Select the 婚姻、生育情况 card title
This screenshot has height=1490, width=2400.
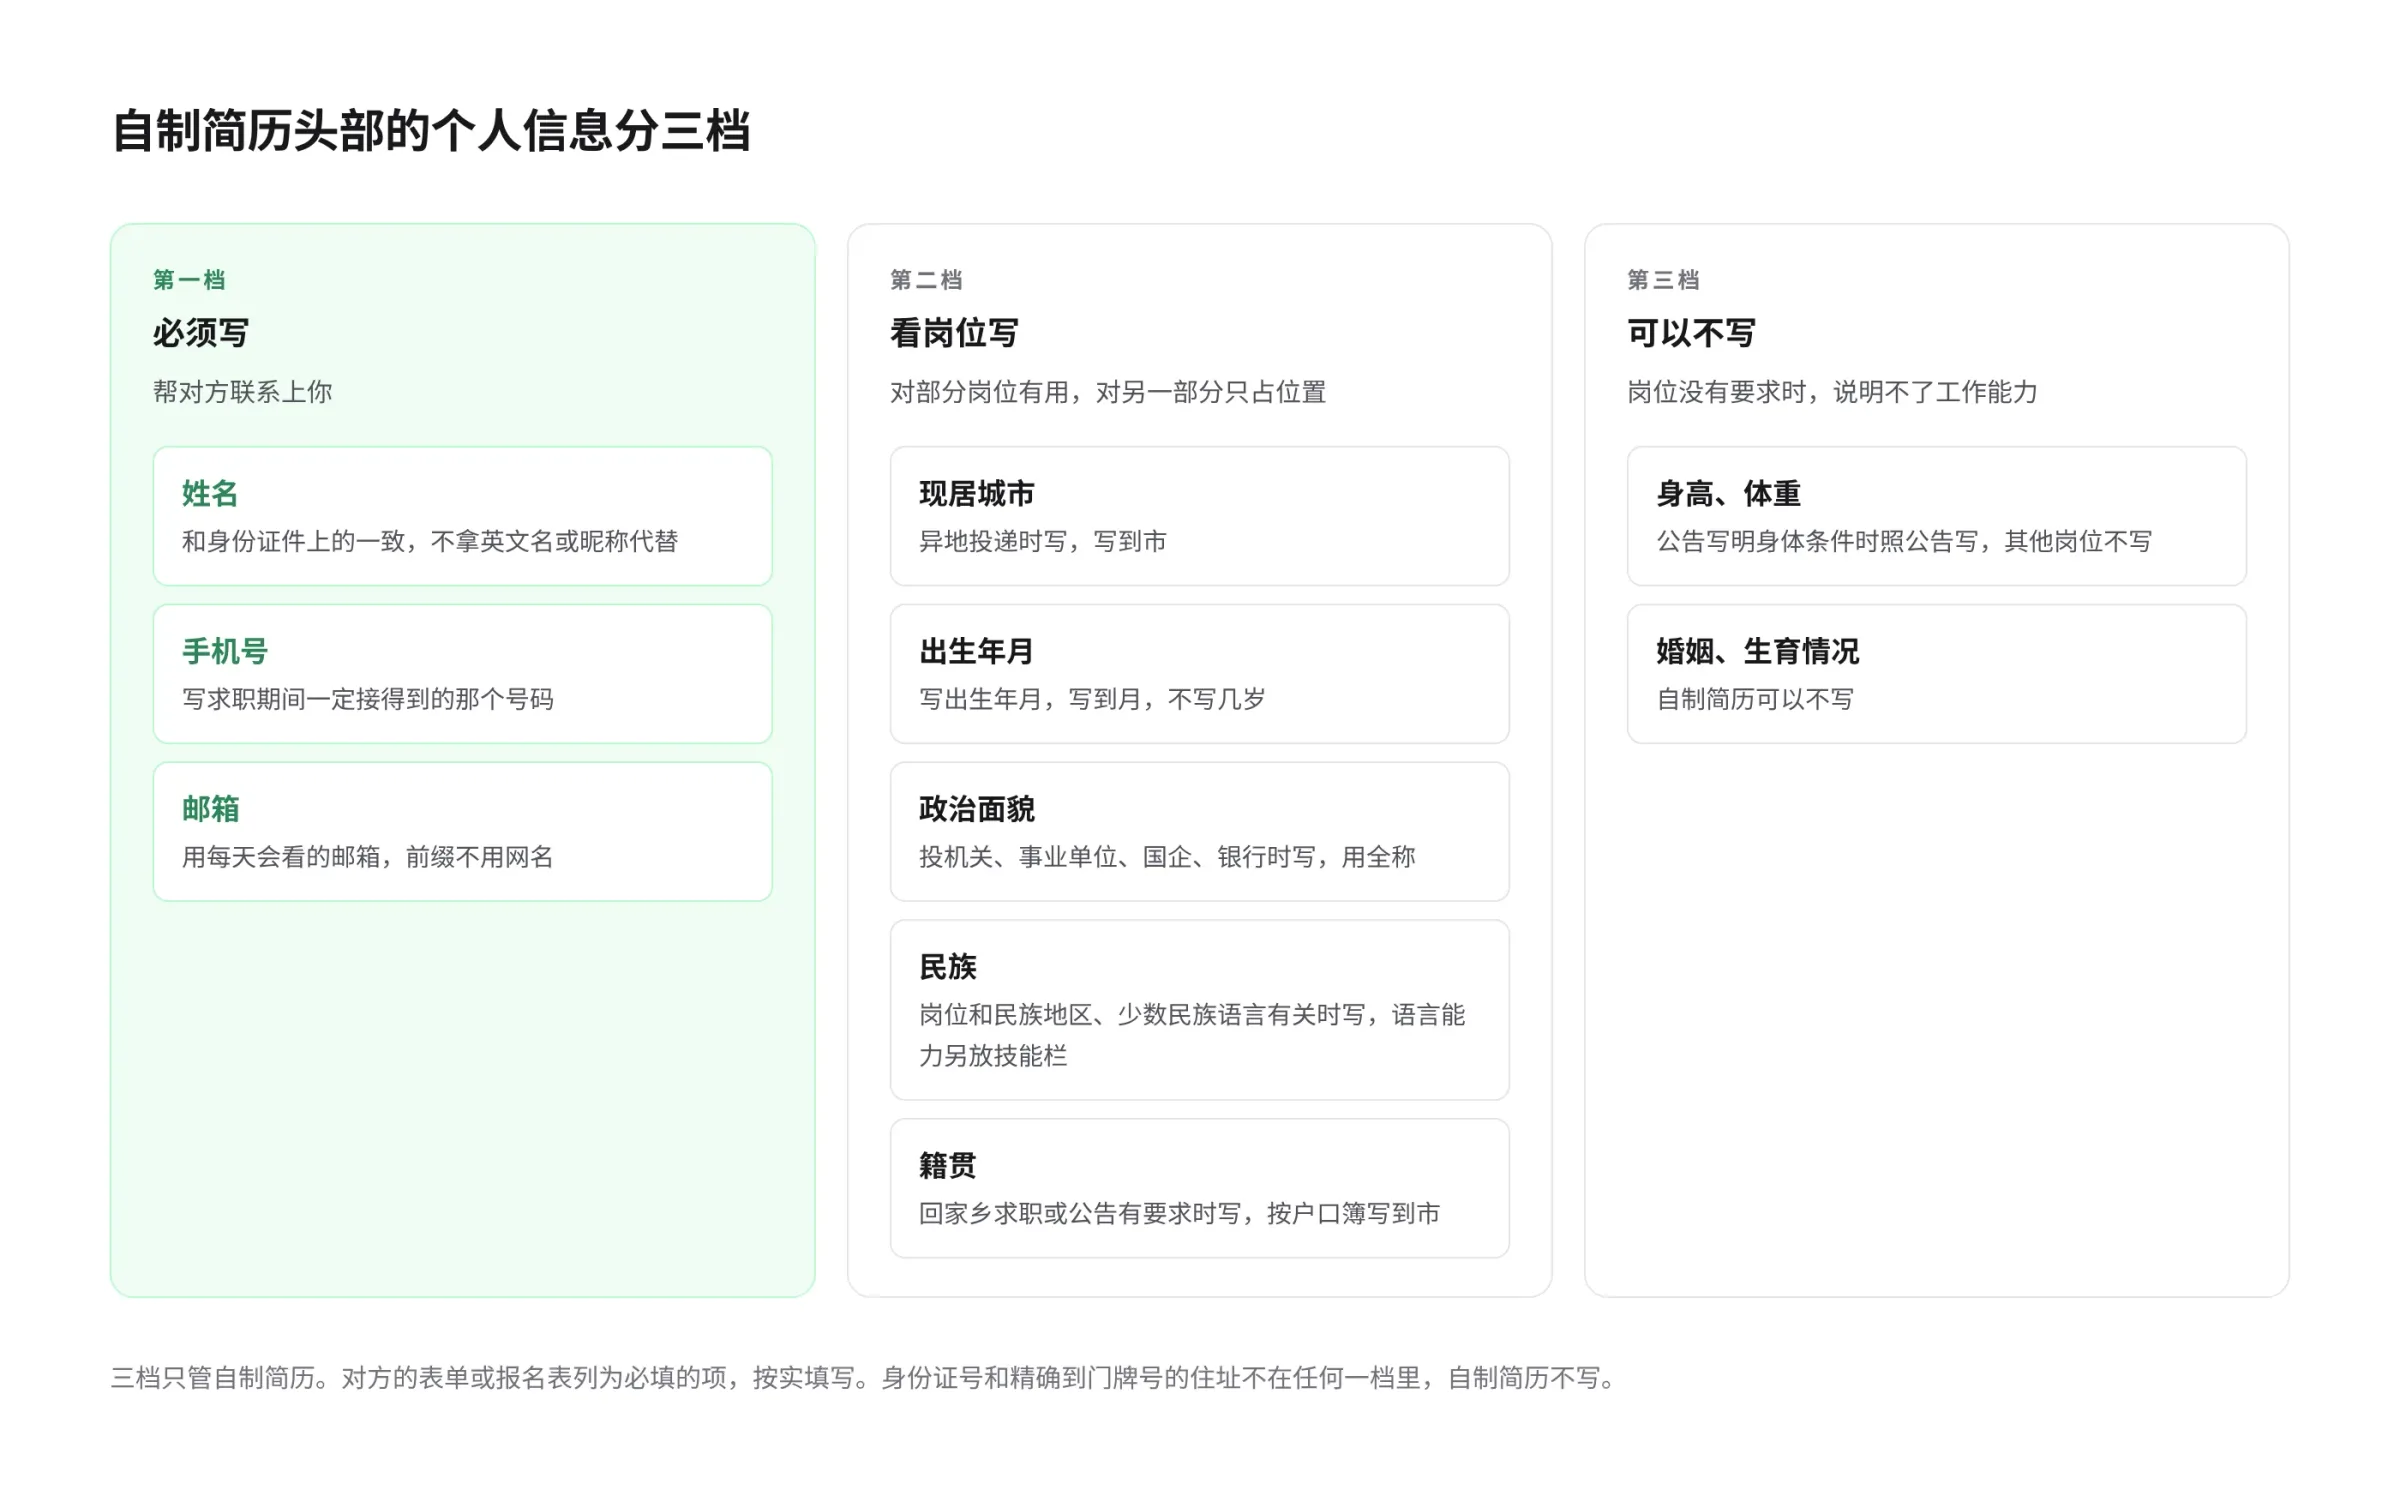(1758, 651)
